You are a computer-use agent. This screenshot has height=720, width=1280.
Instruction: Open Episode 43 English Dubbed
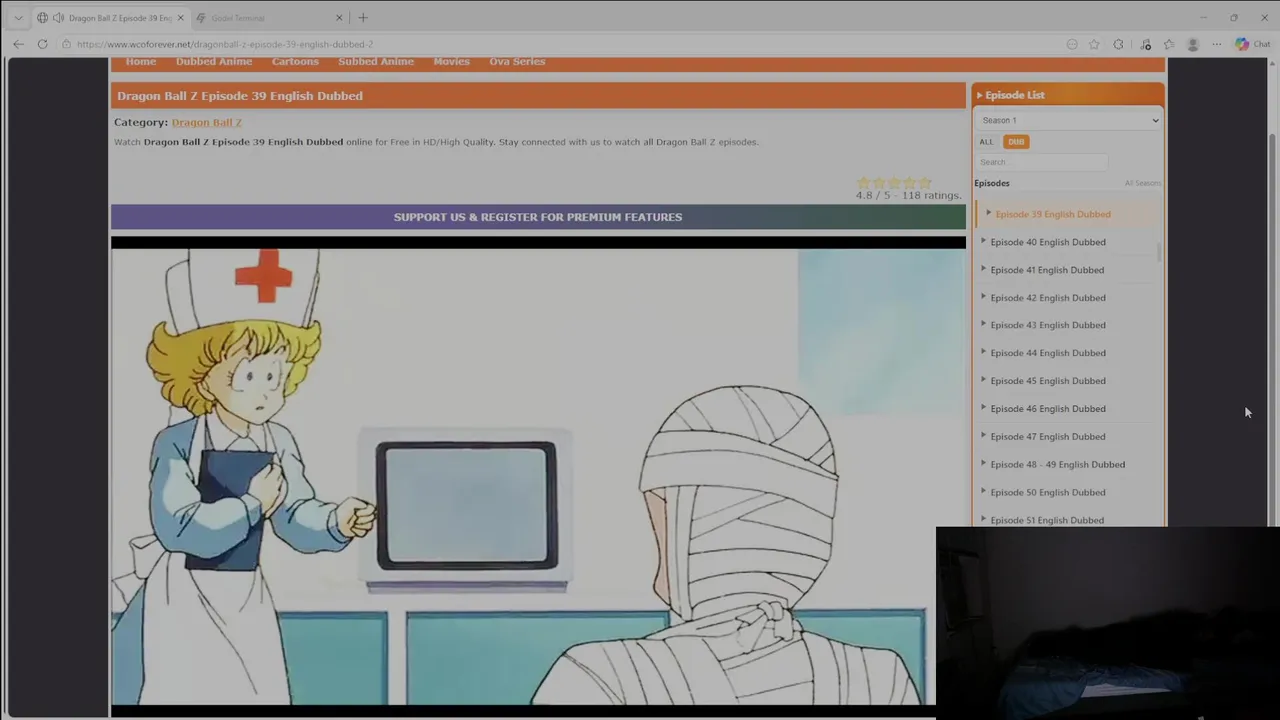[x=1048, y=325]
